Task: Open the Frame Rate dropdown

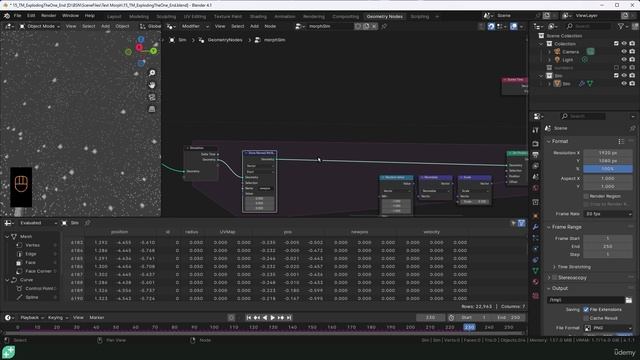Action: tap(608, 214)
